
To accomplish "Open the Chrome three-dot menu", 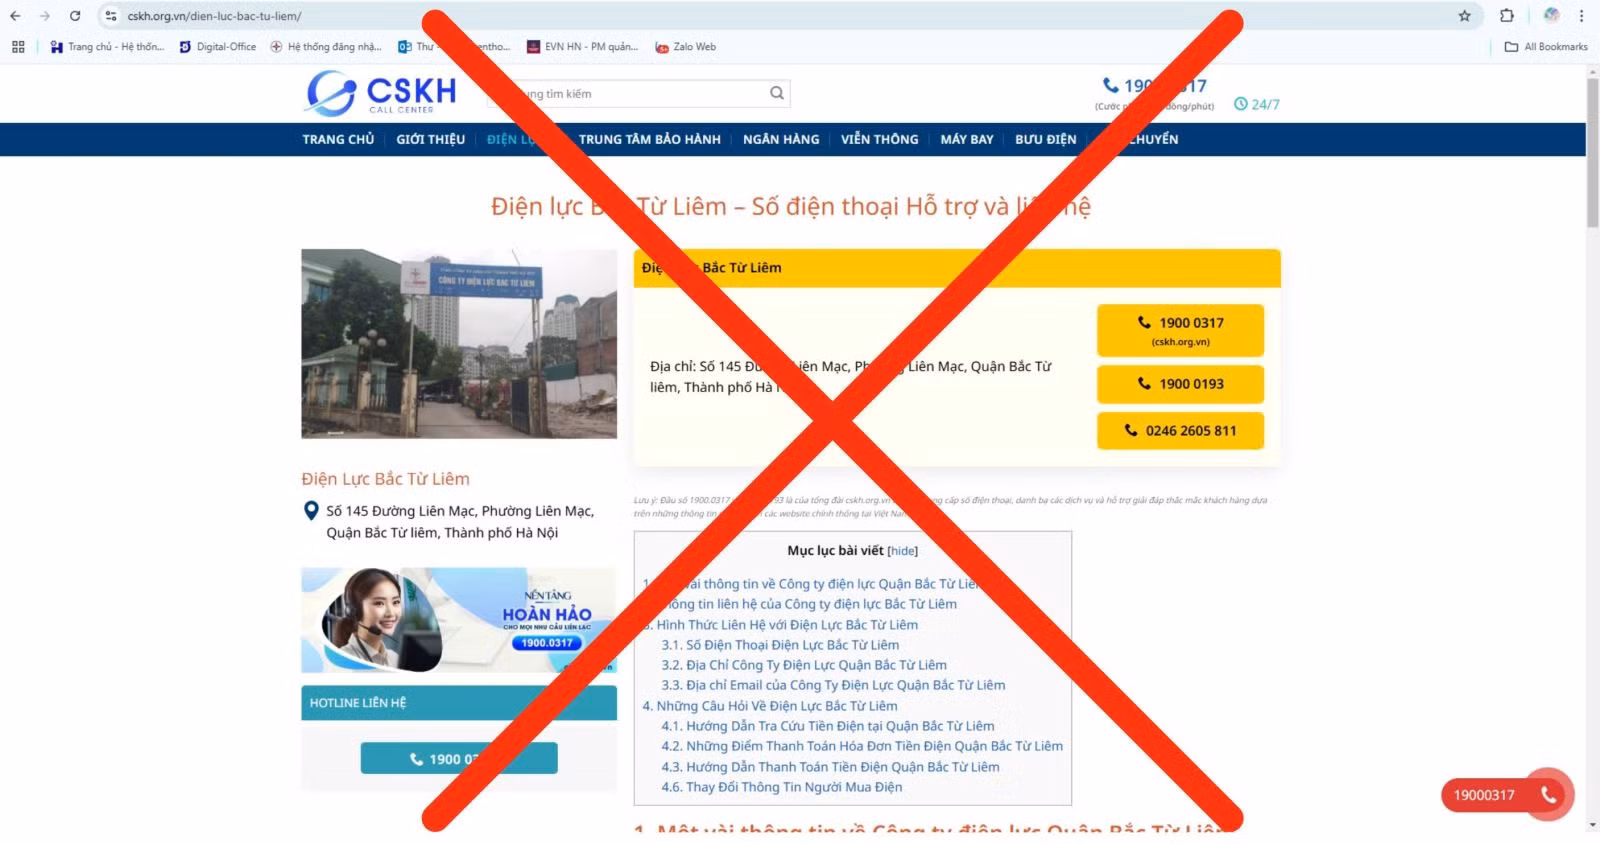I will click(1581, 16).
